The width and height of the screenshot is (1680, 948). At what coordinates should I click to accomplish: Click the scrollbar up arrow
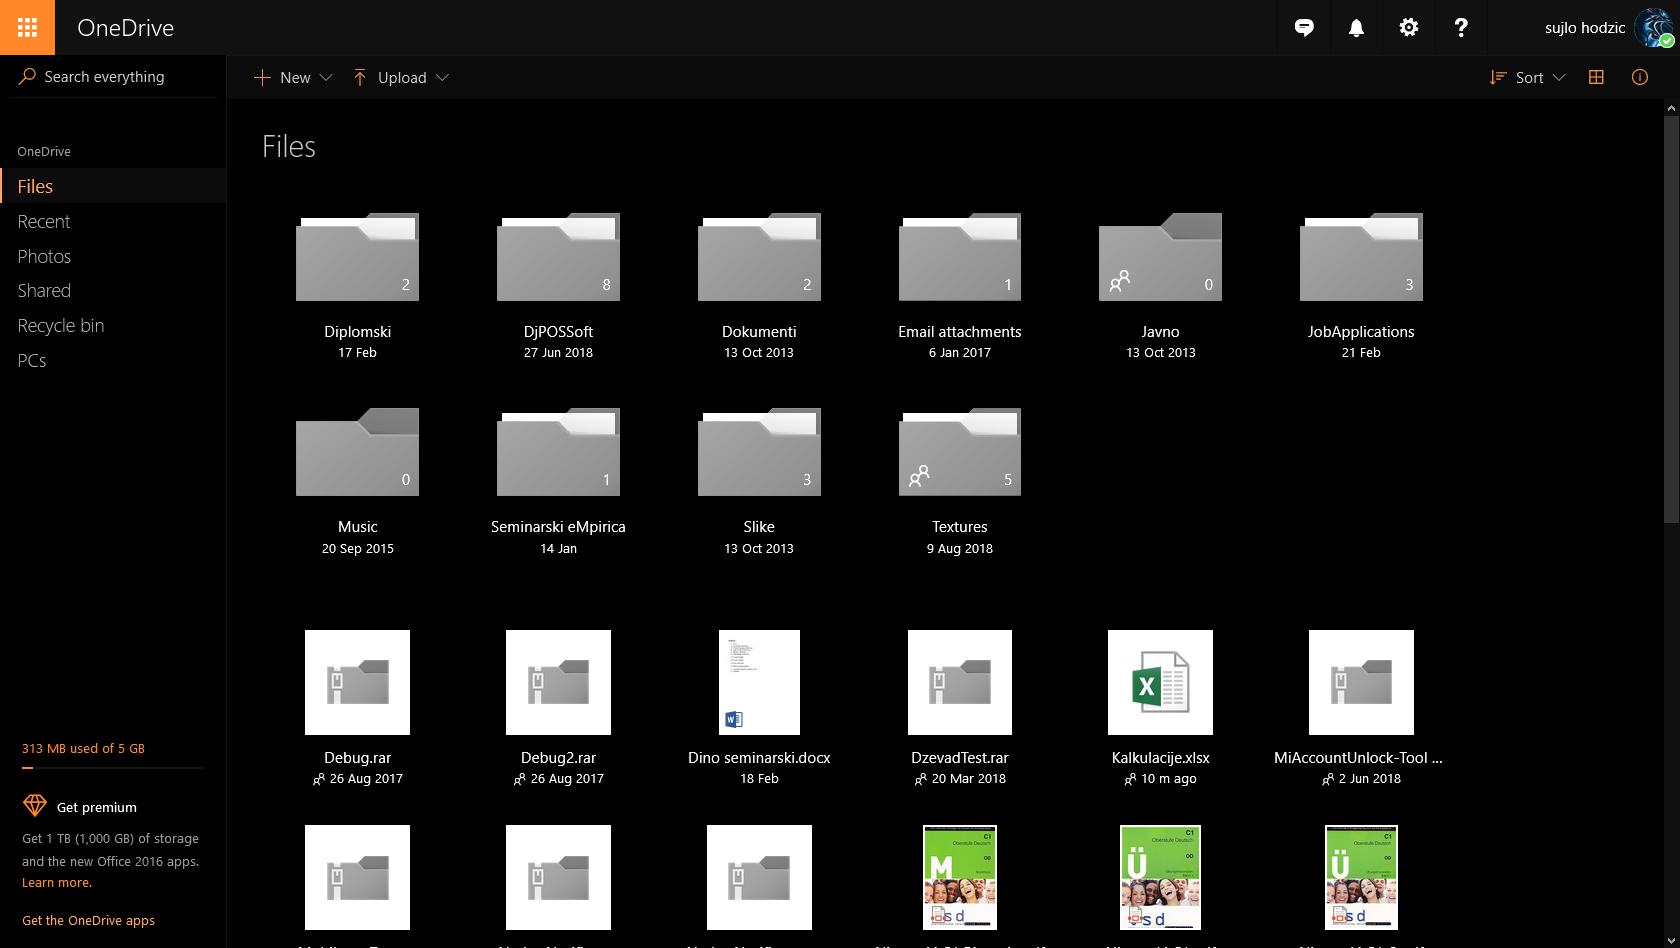1671,107
